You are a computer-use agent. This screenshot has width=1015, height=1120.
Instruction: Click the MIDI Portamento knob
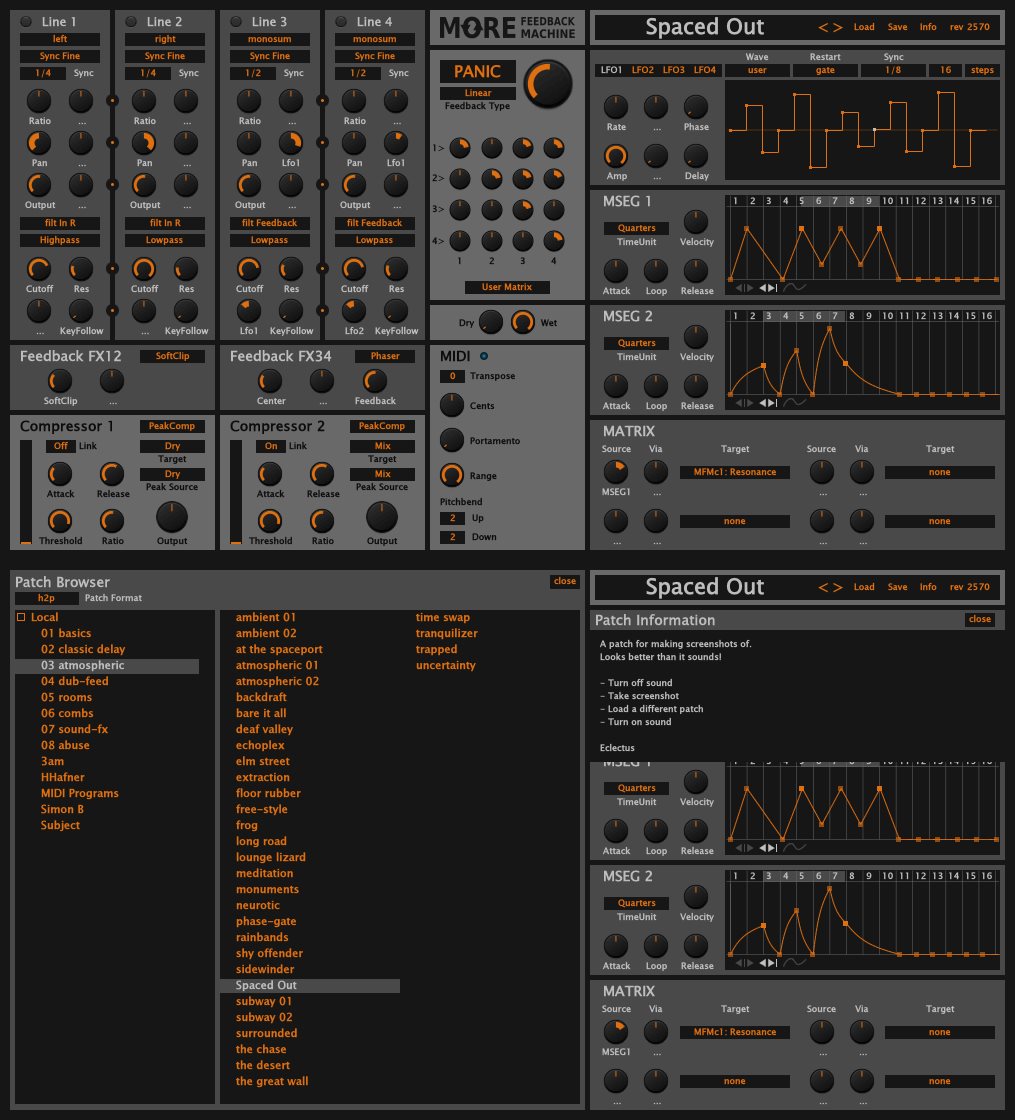[453, 440]
